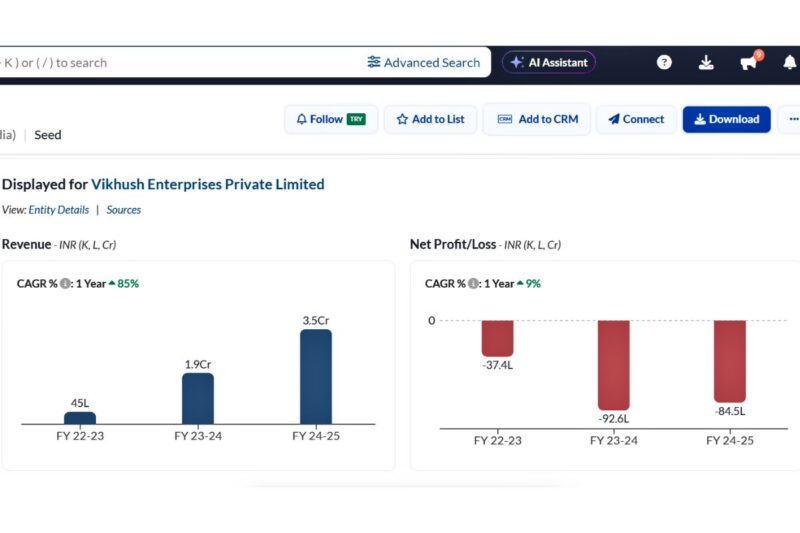Click the Follow label text
The width and height of the screenshot is (800, 533).
point(326,119)
